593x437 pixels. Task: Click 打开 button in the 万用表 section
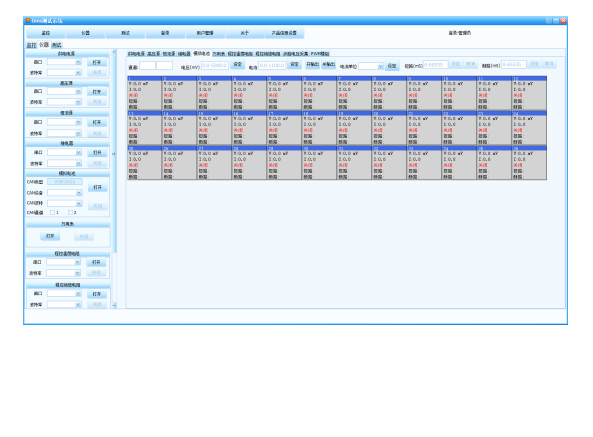(50, 236)
